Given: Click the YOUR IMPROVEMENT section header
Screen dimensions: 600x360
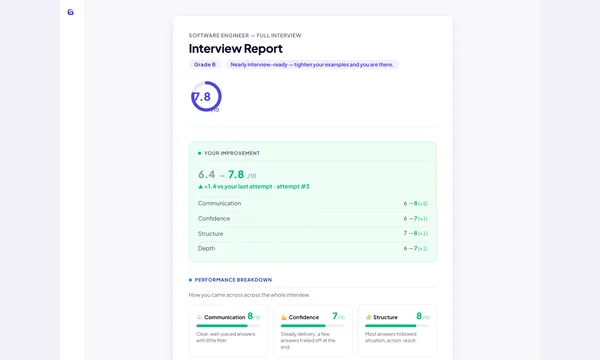Looking at the screenshot, I should tap(232, 153).
